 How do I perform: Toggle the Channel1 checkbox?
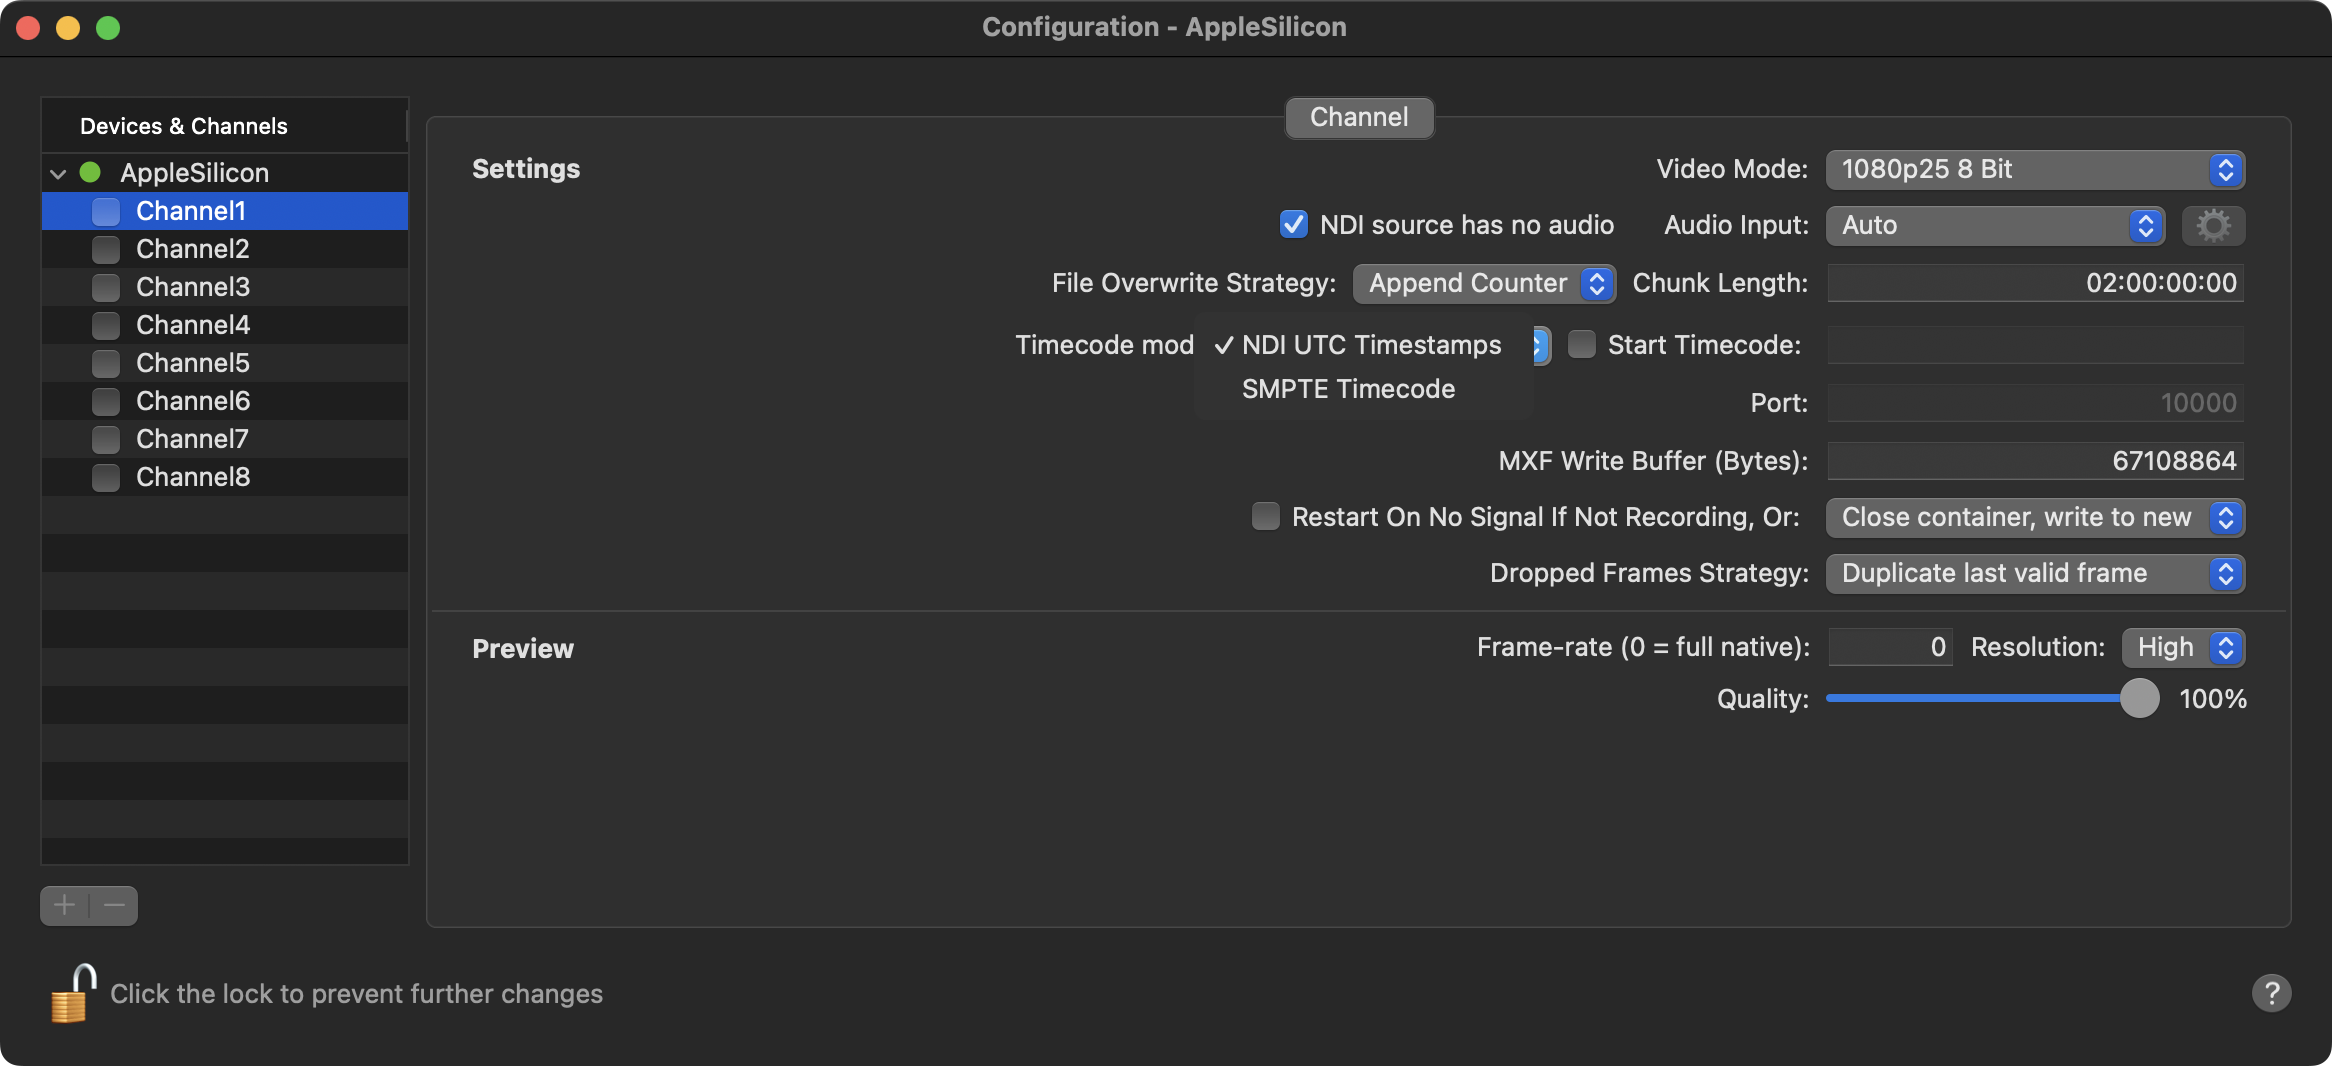coord(106,211)
